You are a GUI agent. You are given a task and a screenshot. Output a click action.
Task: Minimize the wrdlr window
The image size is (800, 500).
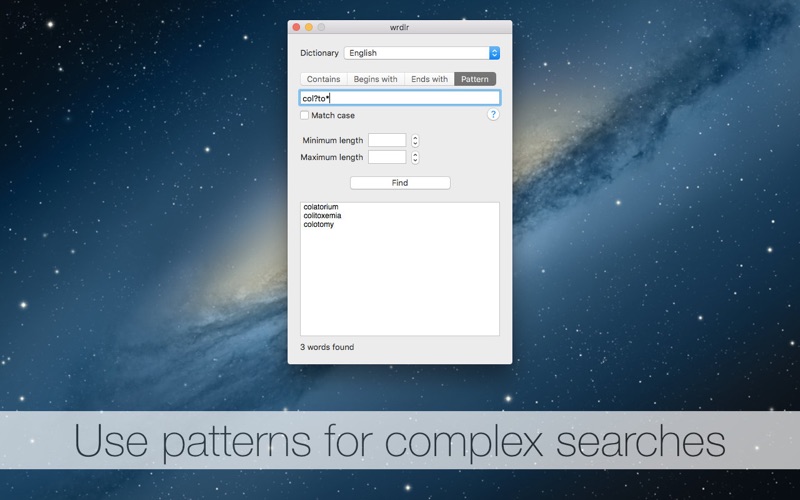click(x=309, y=27)
